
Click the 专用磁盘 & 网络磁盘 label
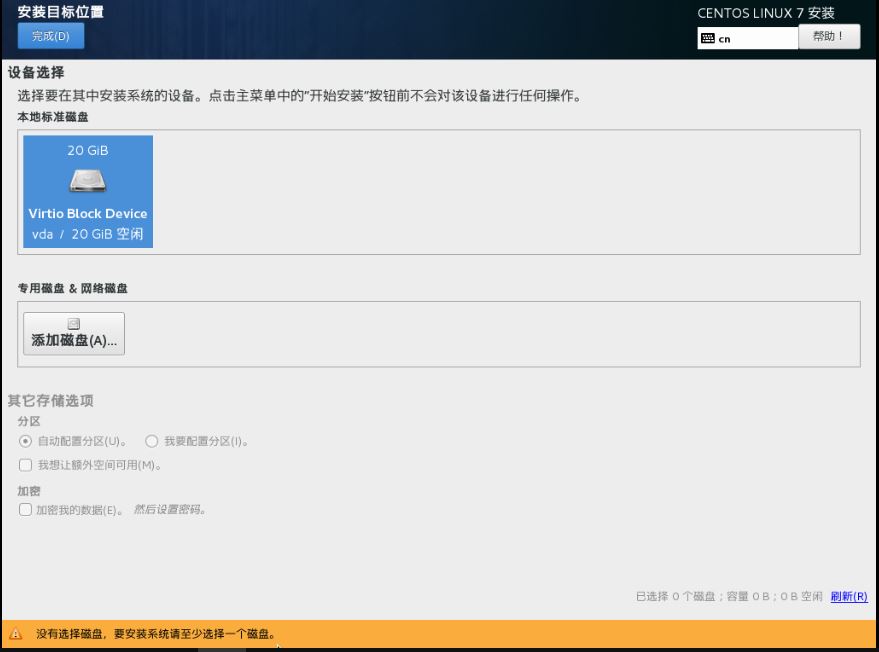tap(73, 288)
